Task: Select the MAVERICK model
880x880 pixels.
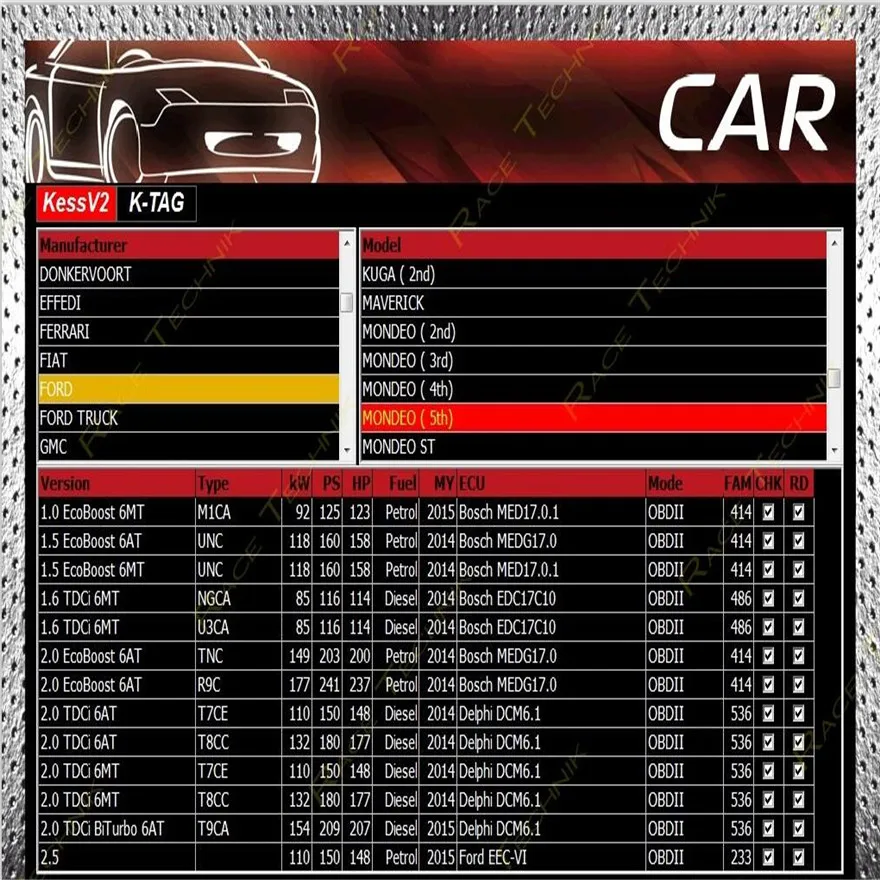Action: (593, 303)
